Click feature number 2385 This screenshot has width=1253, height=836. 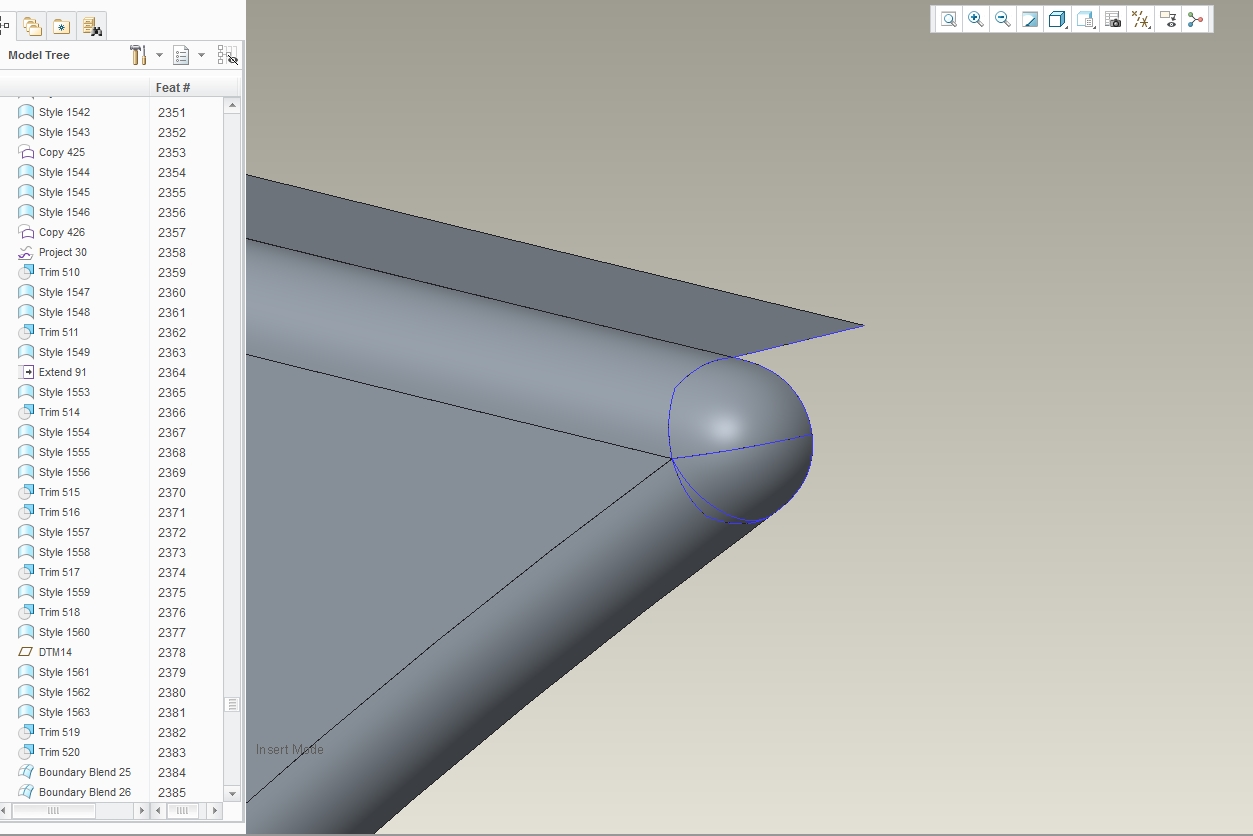click(172, 792)
